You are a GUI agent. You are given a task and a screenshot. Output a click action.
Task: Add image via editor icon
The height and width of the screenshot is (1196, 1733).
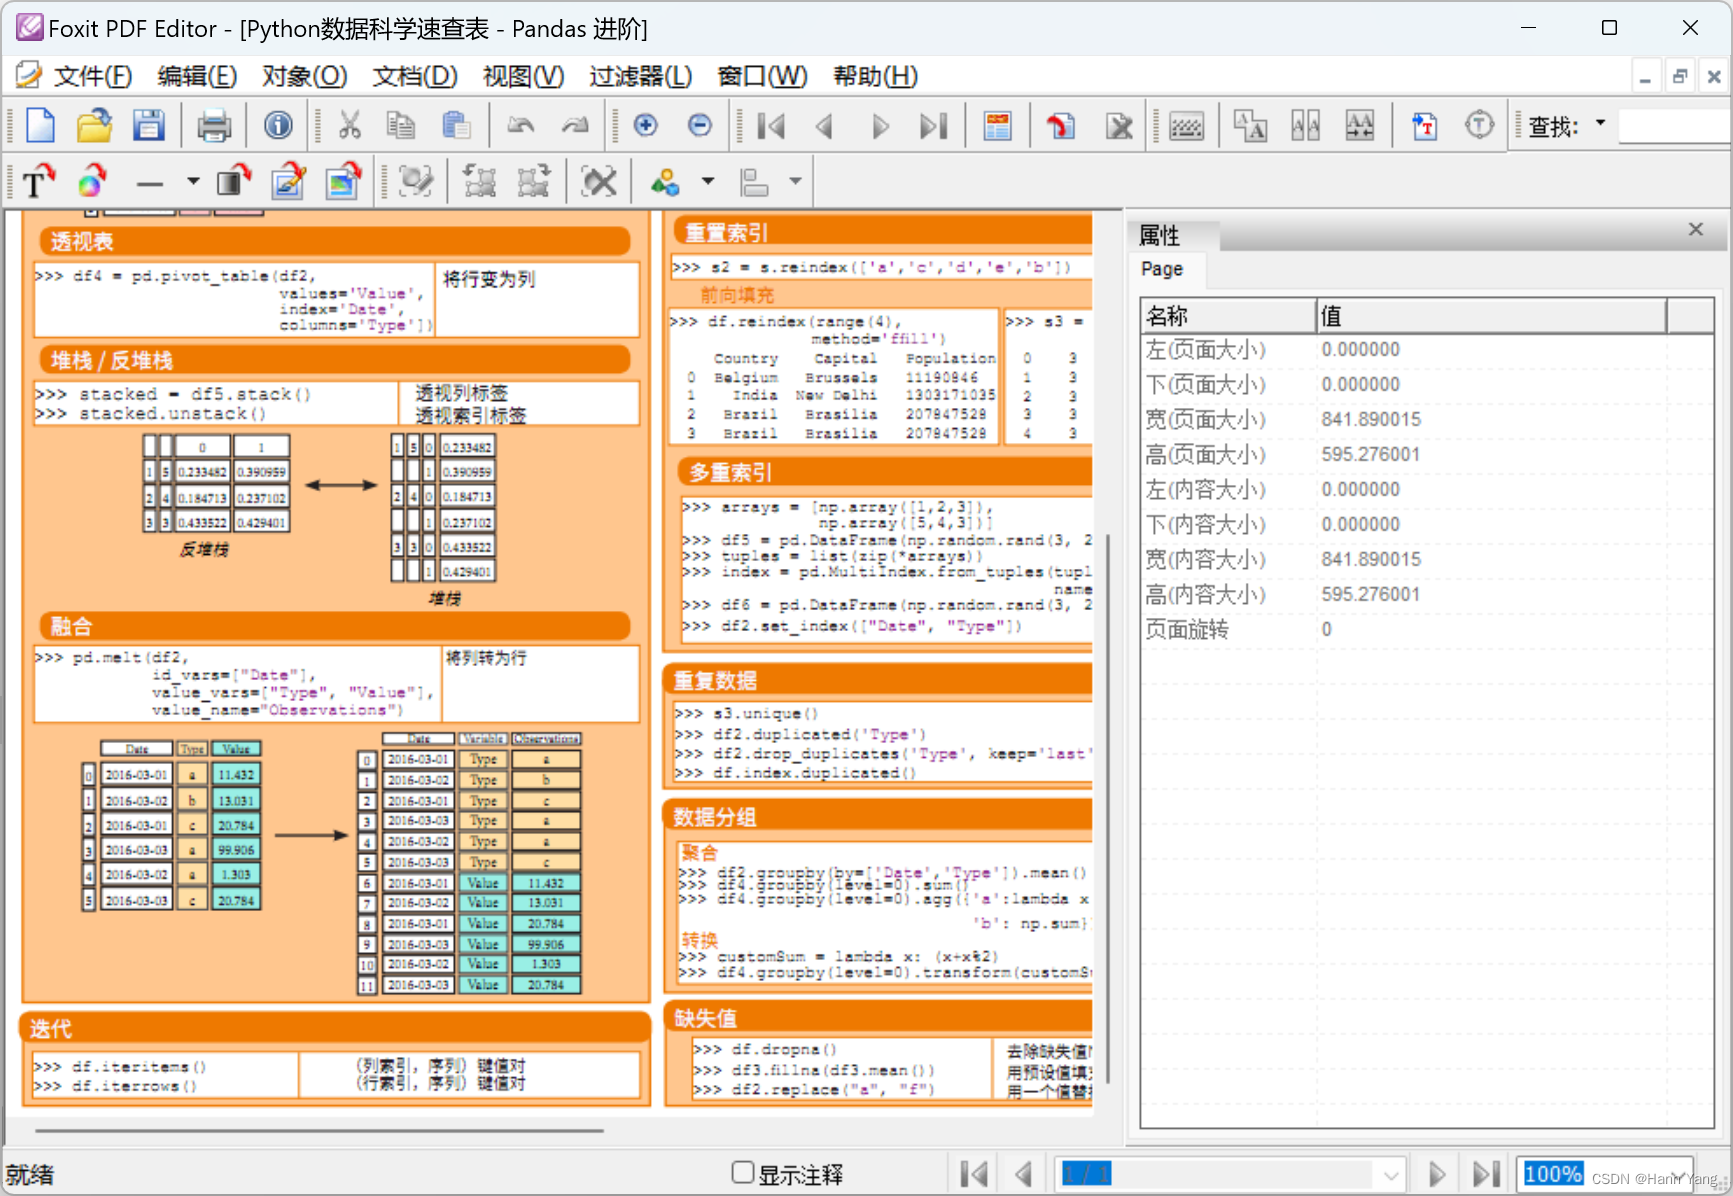click(288, 181)
